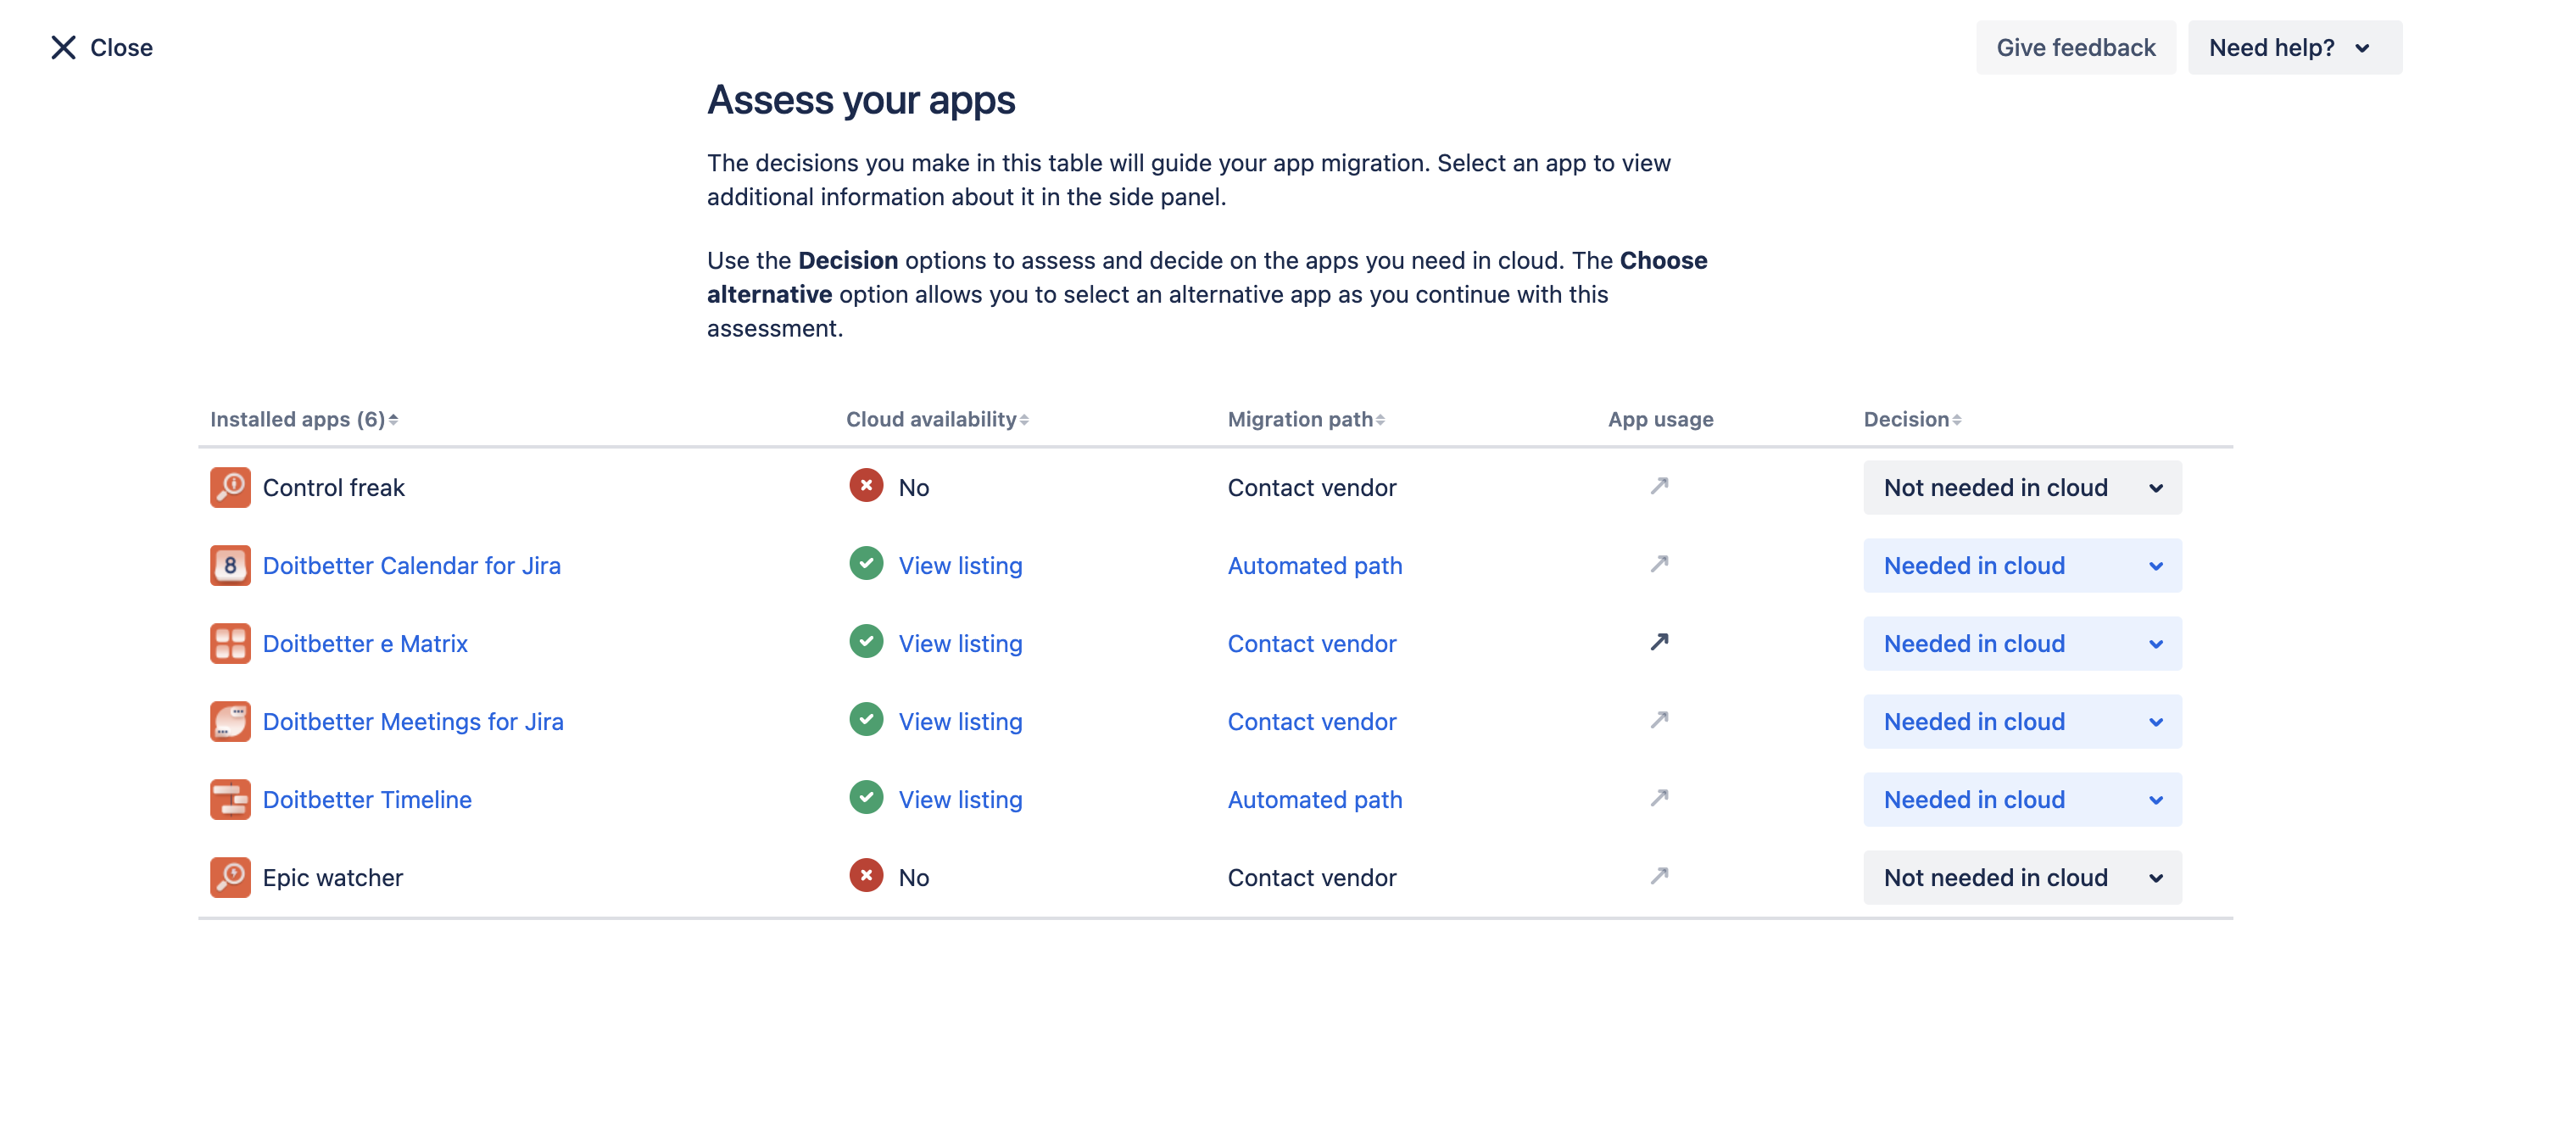Screen dimensions: 2576x1143
Task: Click the Control freak app icon
Action: 230,487
